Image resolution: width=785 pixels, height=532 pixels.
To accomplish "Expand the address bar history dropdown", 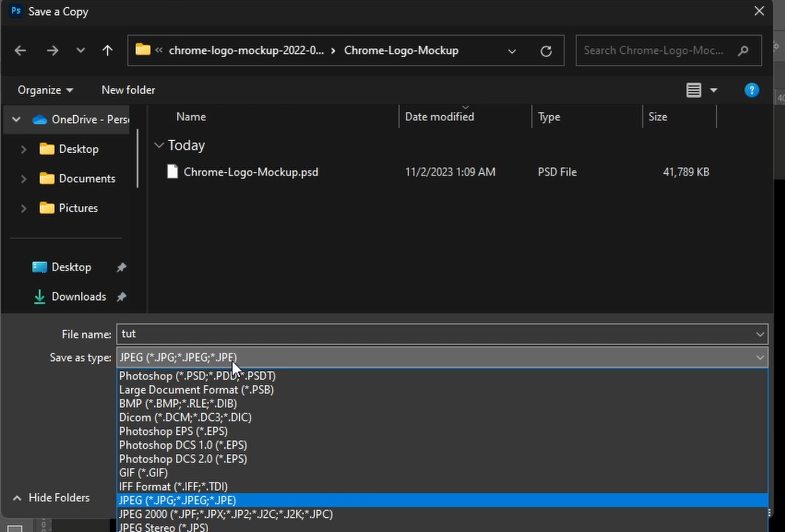I will tap(512, 51).
